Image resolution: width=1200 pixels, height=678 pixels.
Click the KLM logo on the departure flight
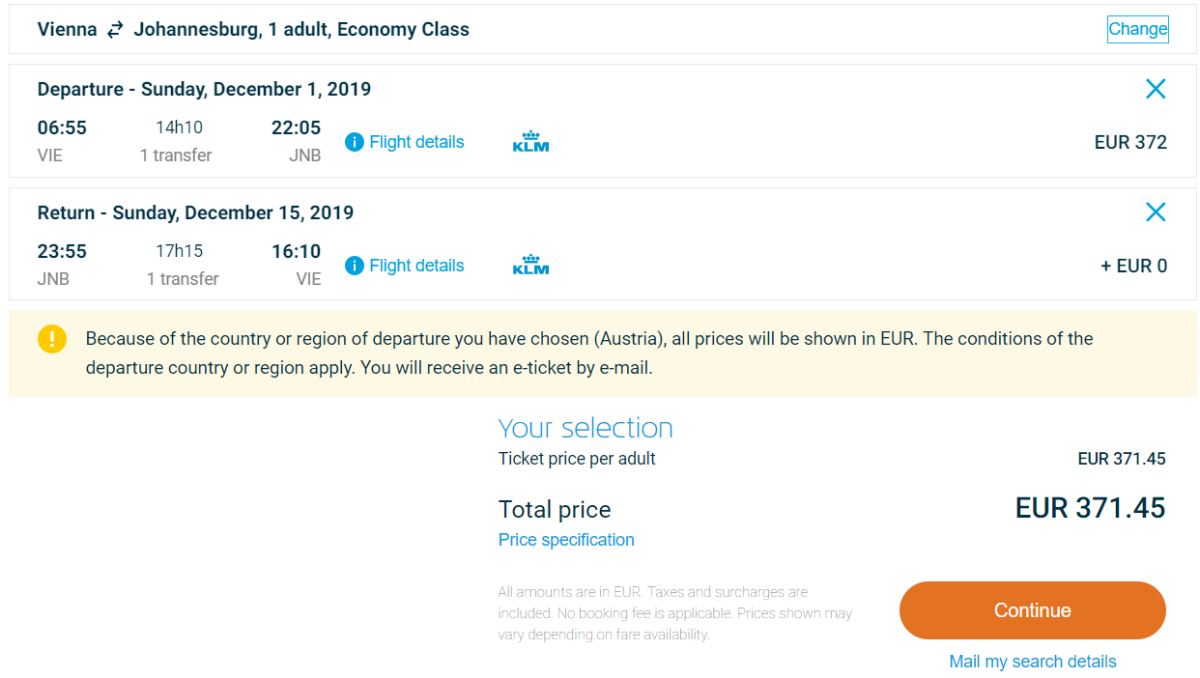531,142
